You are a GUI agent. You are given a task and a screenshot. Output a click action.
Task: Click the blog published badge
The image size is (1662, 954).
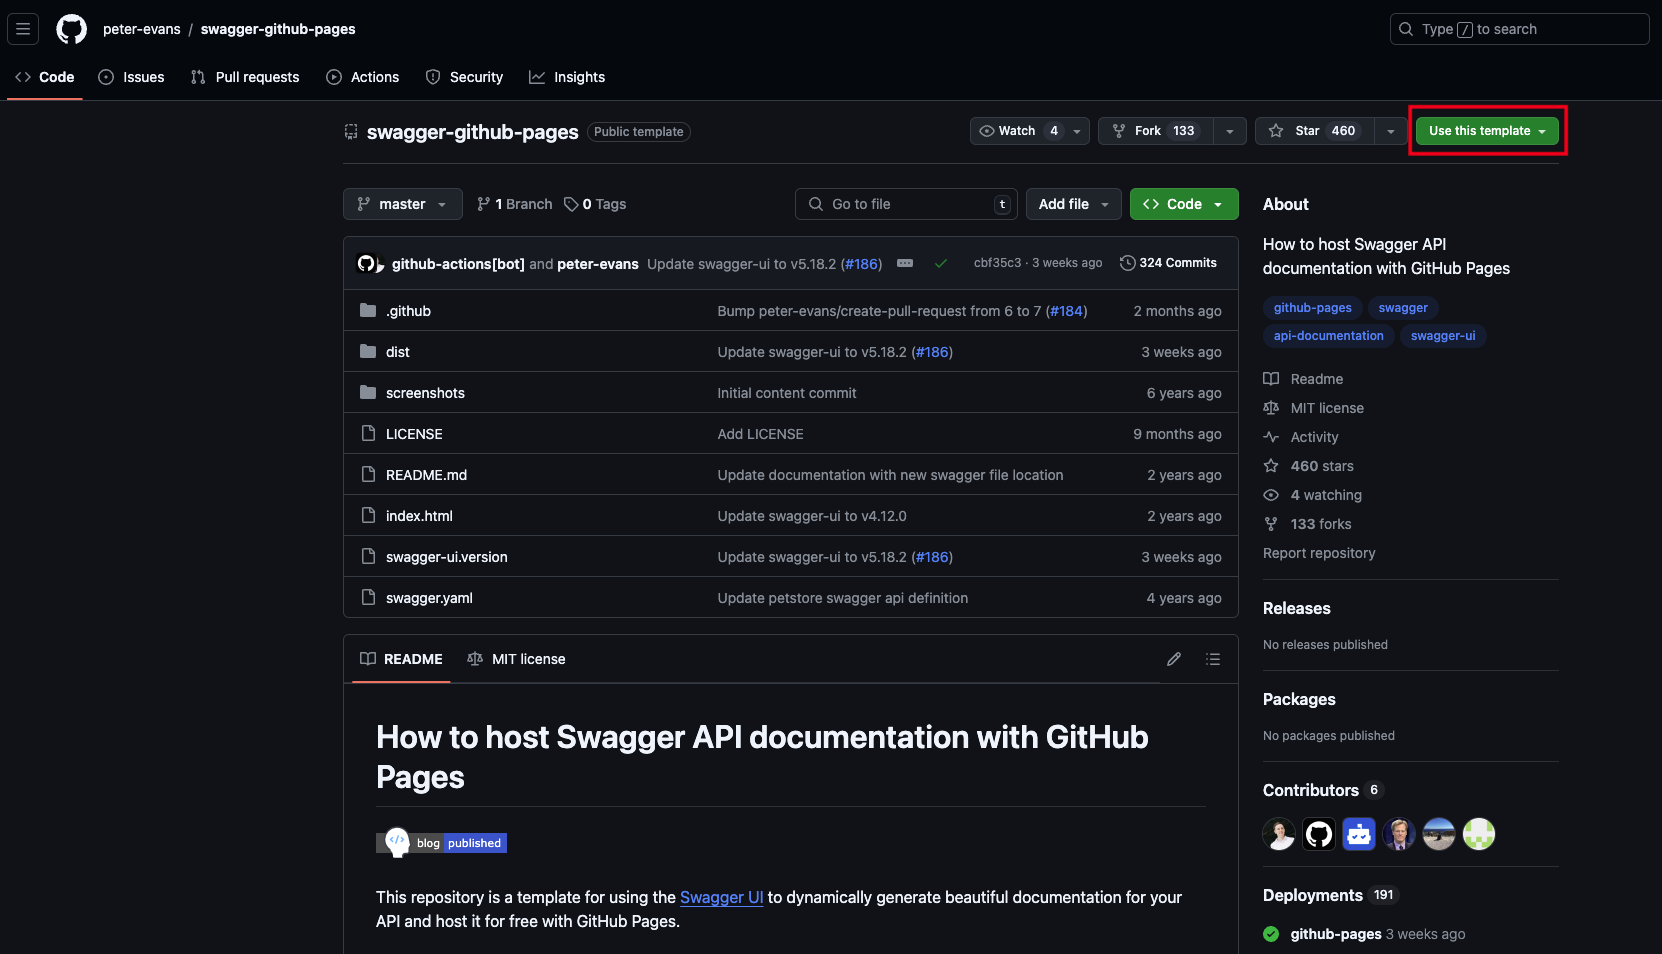(x=442, y=843)
